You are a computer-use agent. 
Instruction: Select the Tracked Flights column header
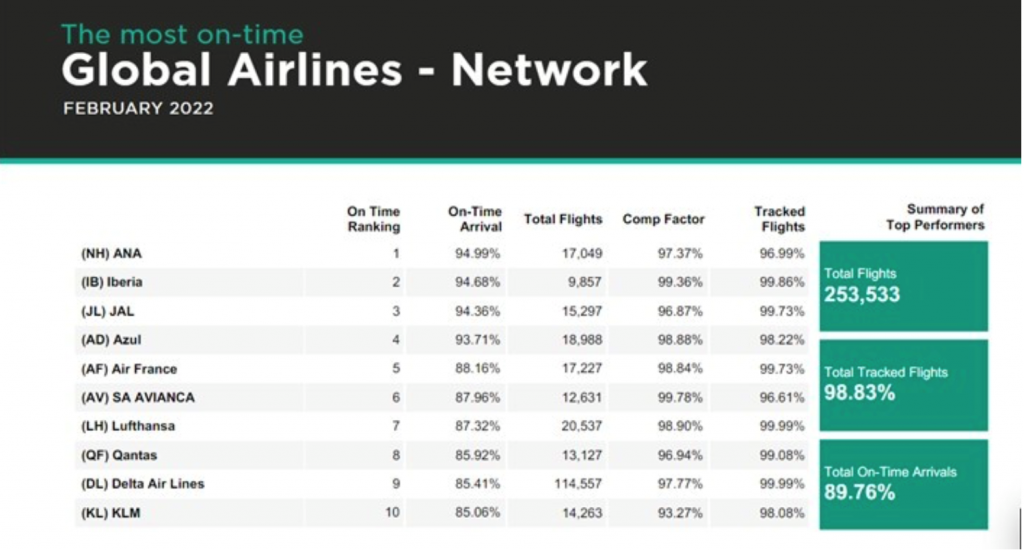pos(779,219)
